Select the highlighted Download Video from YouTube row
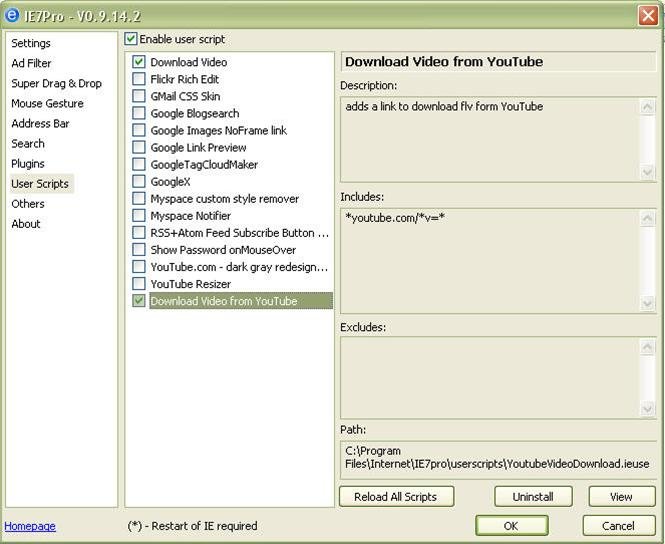 click(x=241, y=301)
